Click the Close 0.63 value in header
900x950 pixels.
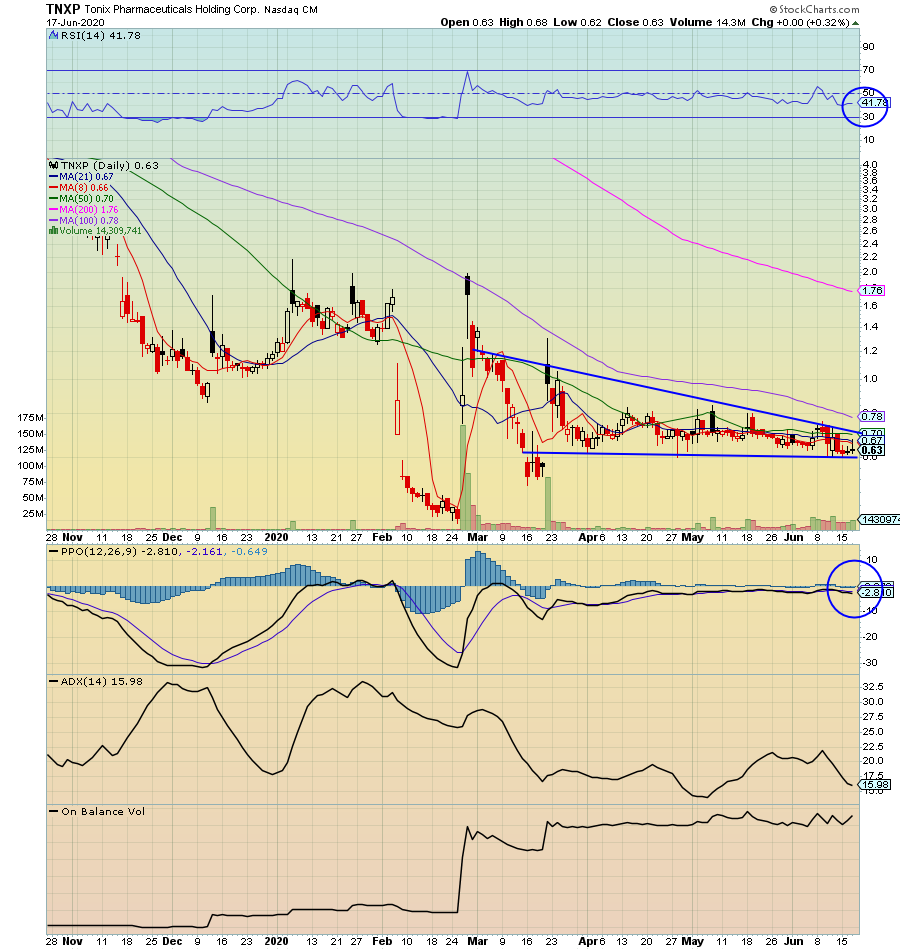[x=635, y=22]
